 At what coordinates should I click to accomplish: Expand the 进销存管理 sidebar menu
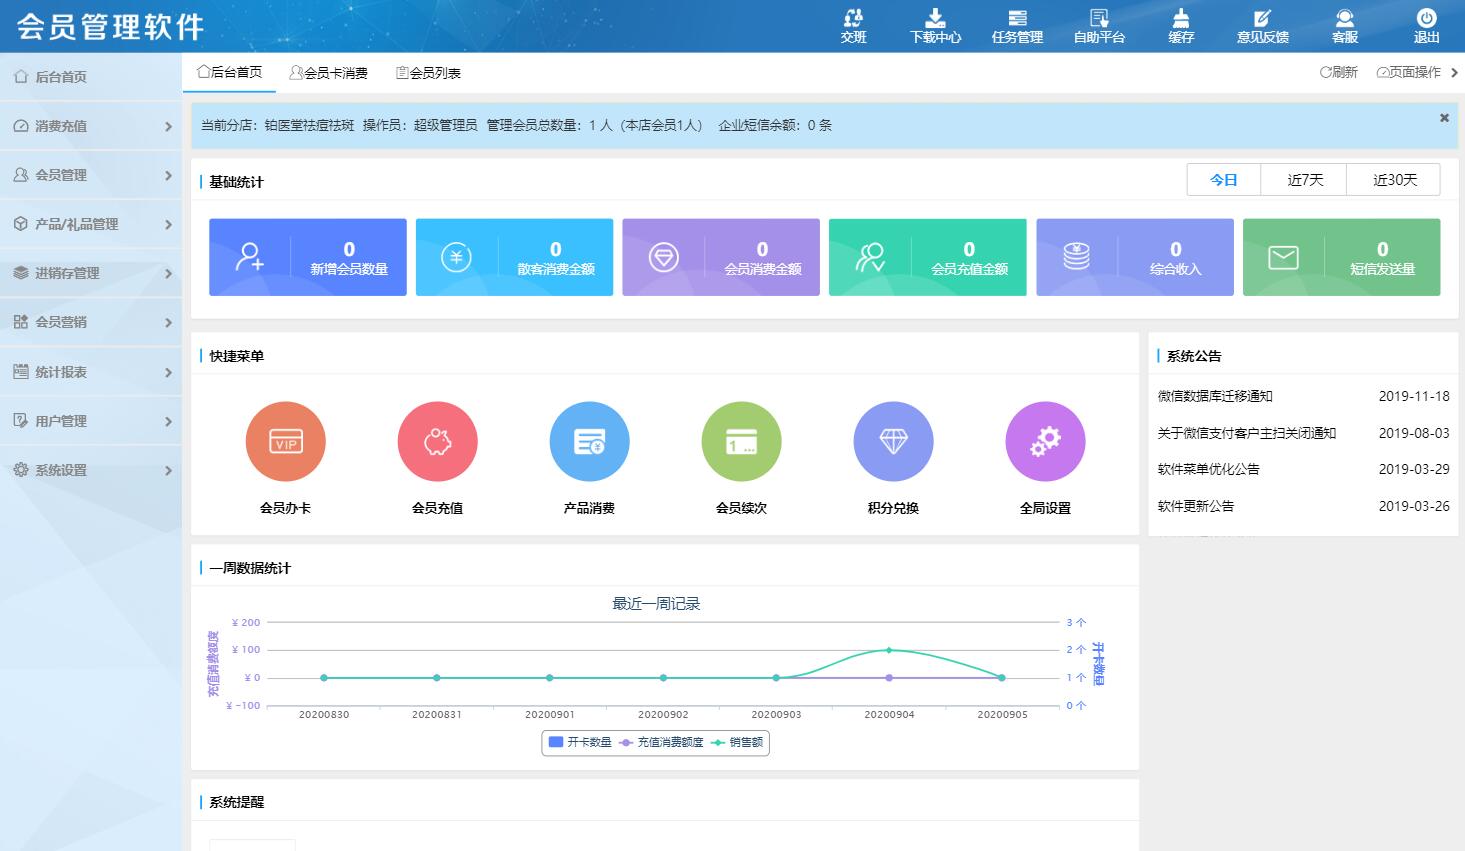point(91,273)
